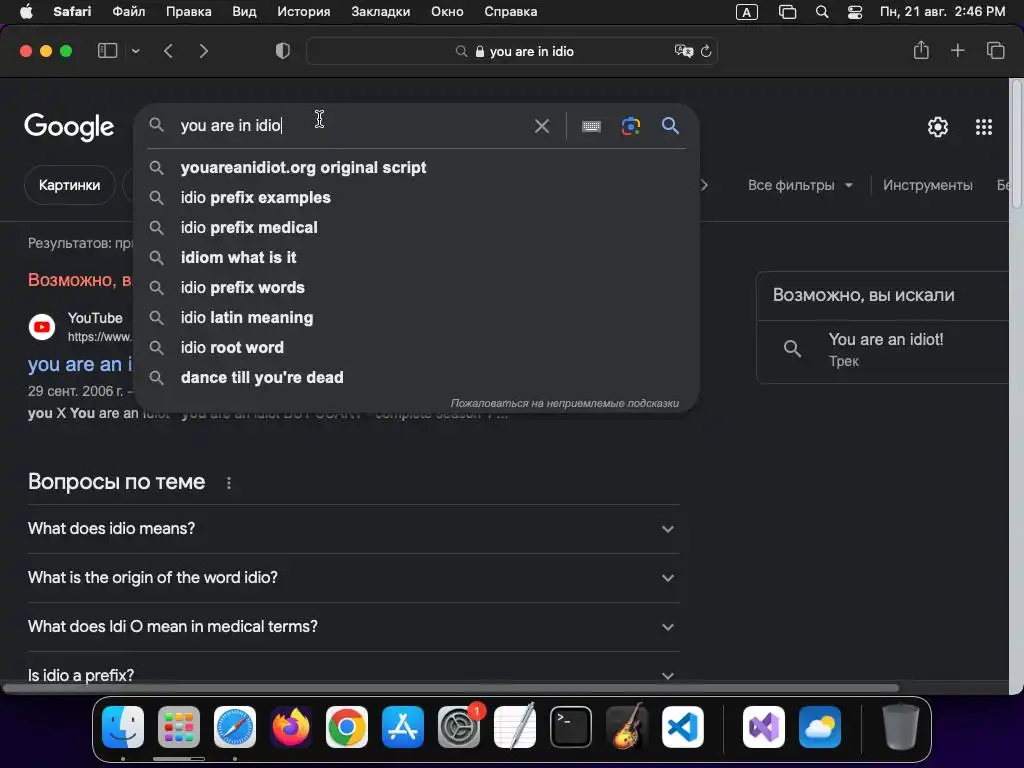The image size is (1024, 768).
Task: Show Safari tab overview
Action: (995, 50)
